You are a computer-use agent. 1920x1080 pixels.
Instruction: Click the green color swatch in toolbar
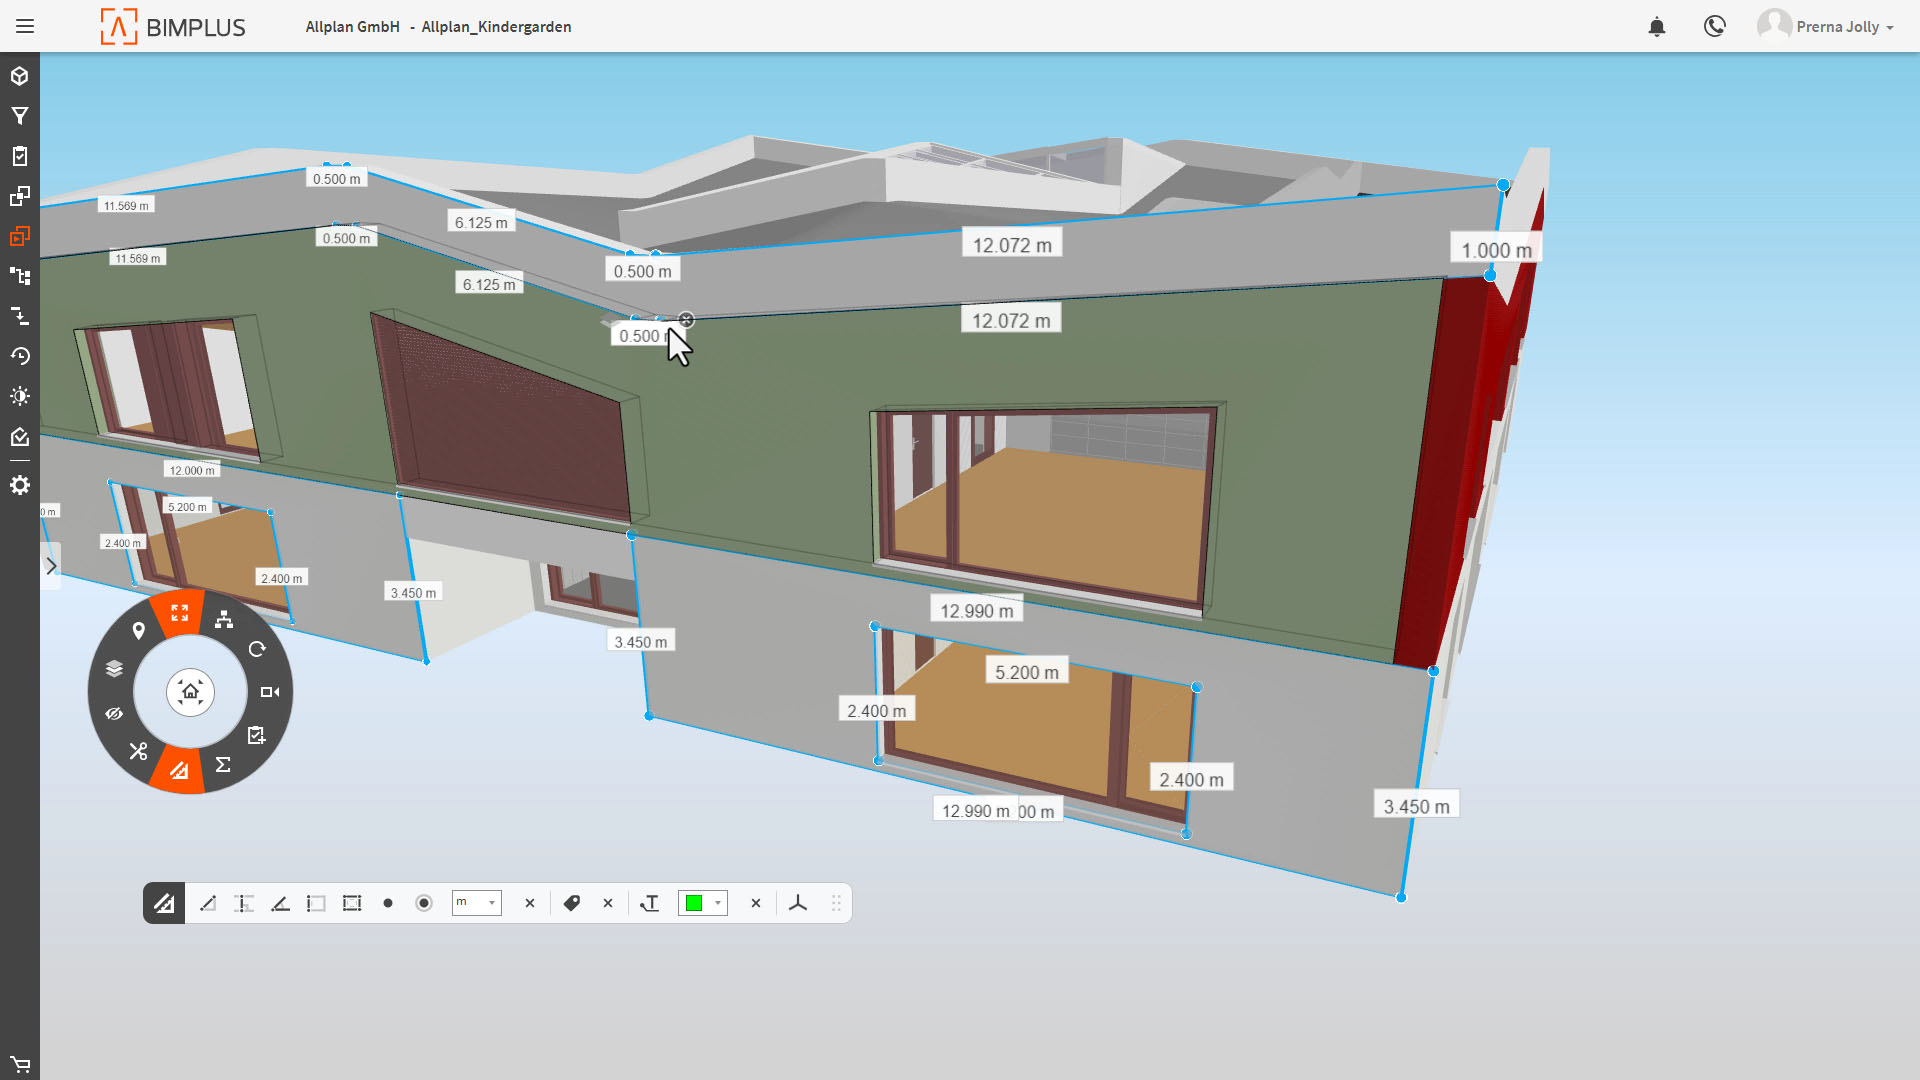(x=693, y=904)
